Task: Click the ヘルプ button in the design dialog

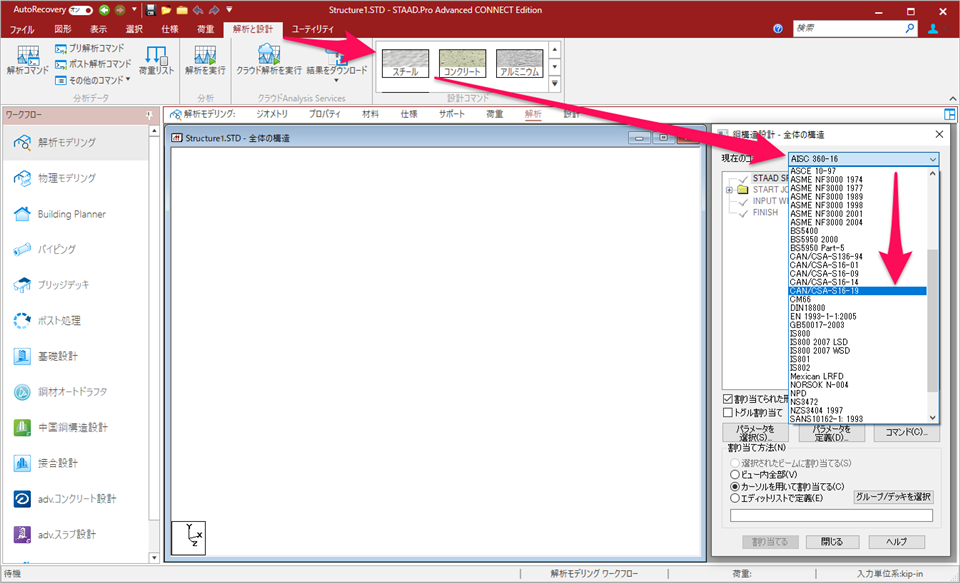Action: (x=897, y=542)
